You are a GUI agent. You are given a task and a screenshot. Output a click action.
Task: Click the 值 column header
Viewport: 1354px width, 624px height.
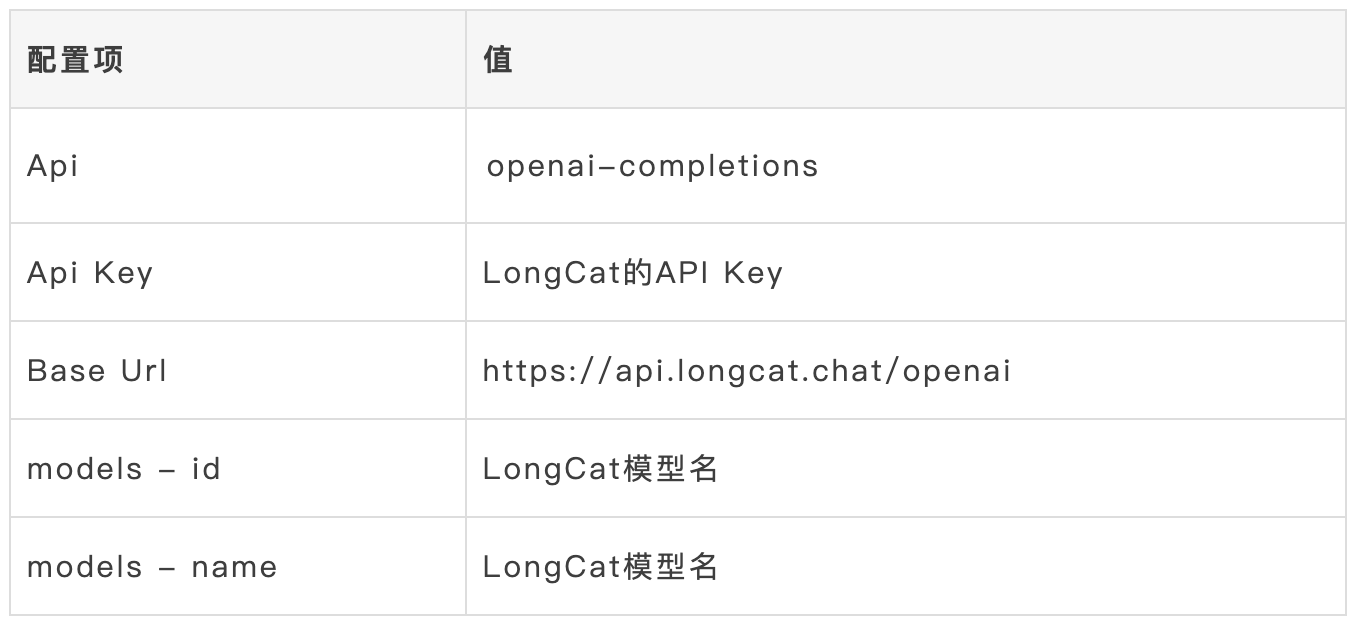(x=497, y=60)
